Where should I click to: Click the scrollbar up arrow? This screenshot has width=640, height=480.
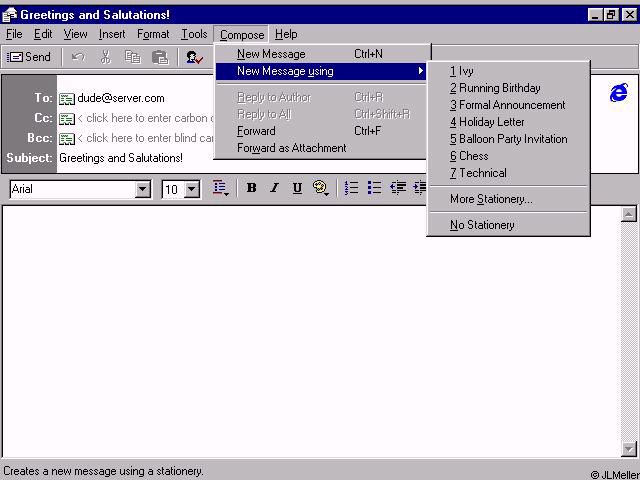[629, 214]
